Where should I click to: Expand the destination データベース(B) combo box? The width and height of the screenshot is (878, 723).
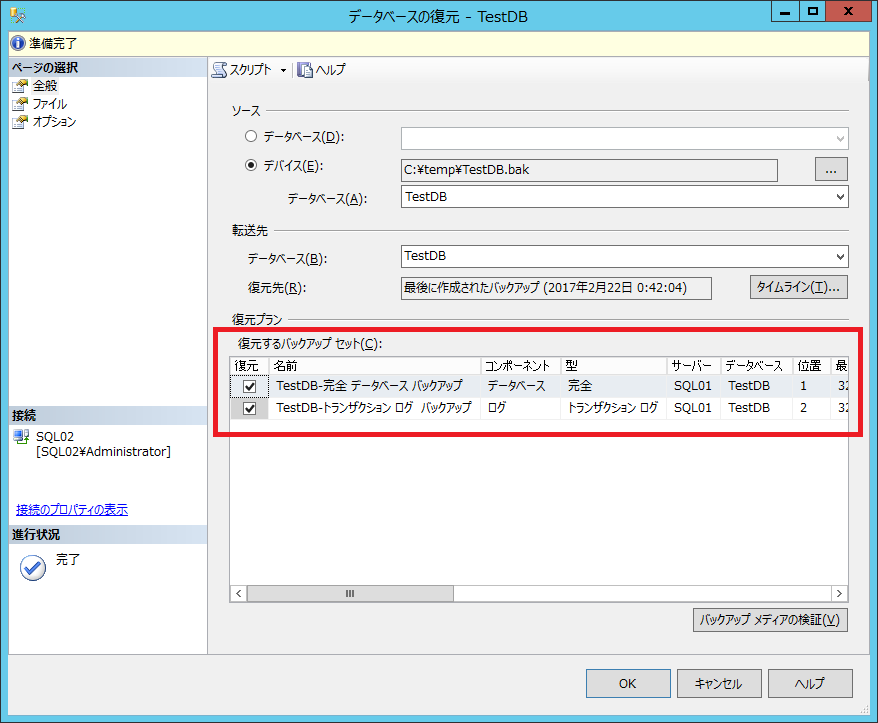coord(838,257)
